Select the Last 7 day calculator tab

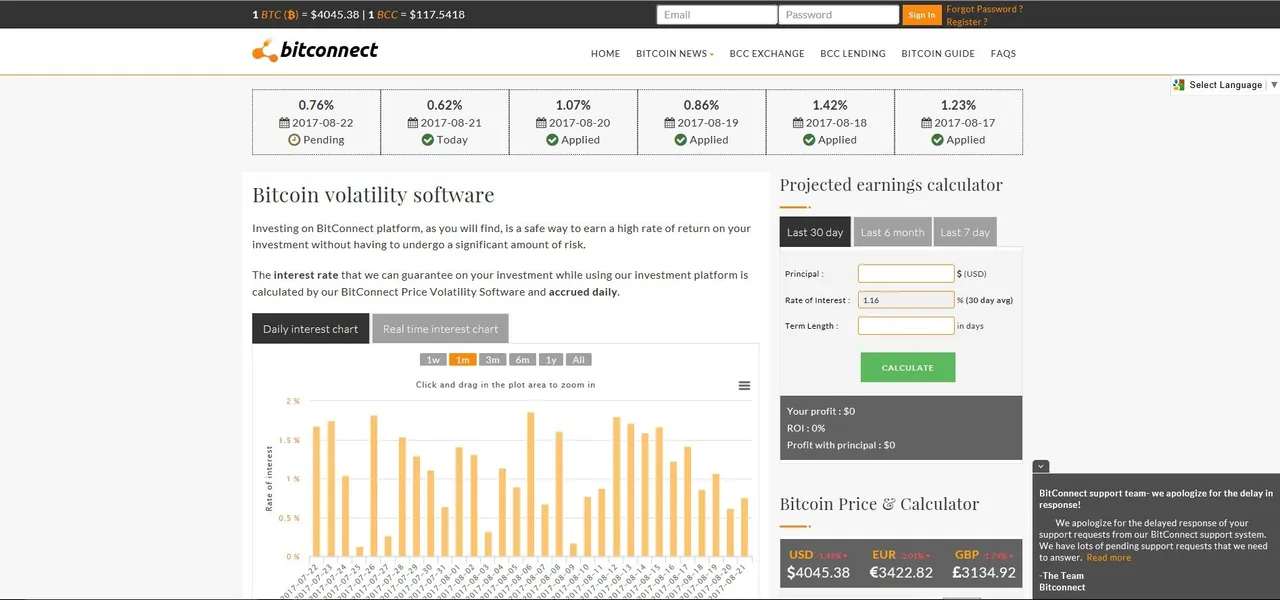coord(966,232)
